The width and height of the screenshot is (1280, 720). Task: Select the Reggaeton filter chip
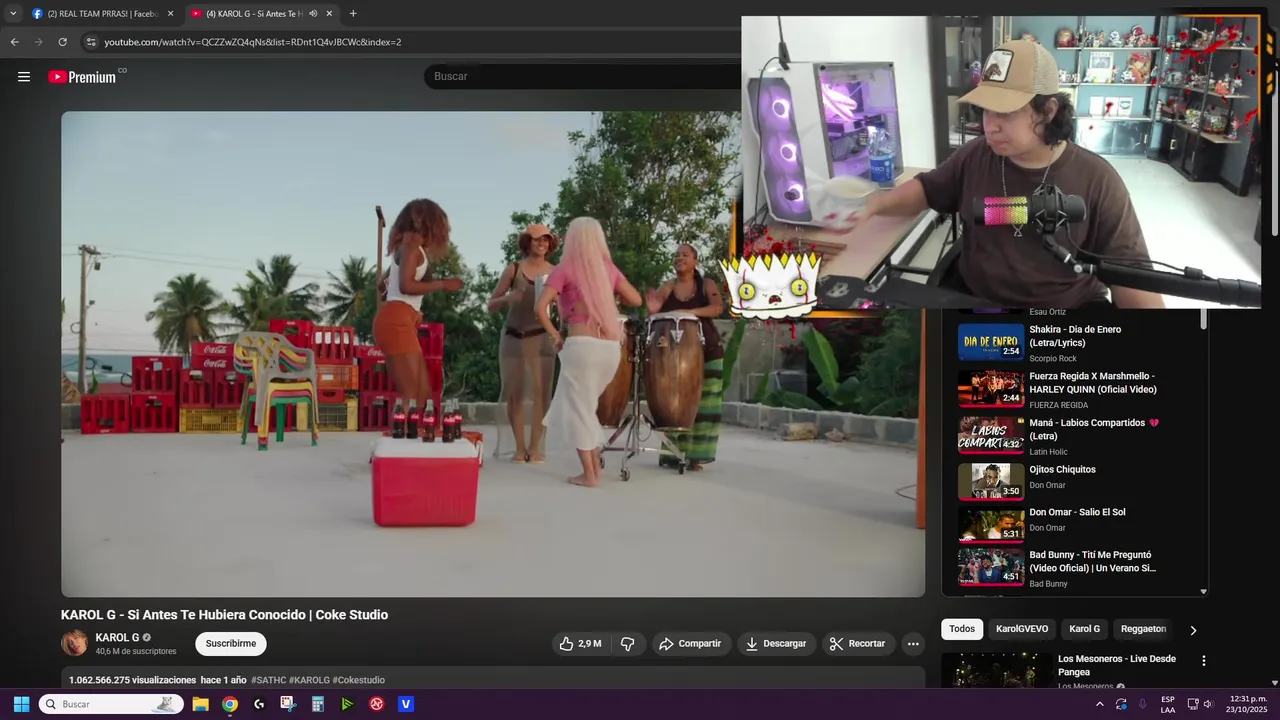pos(1143,629)
